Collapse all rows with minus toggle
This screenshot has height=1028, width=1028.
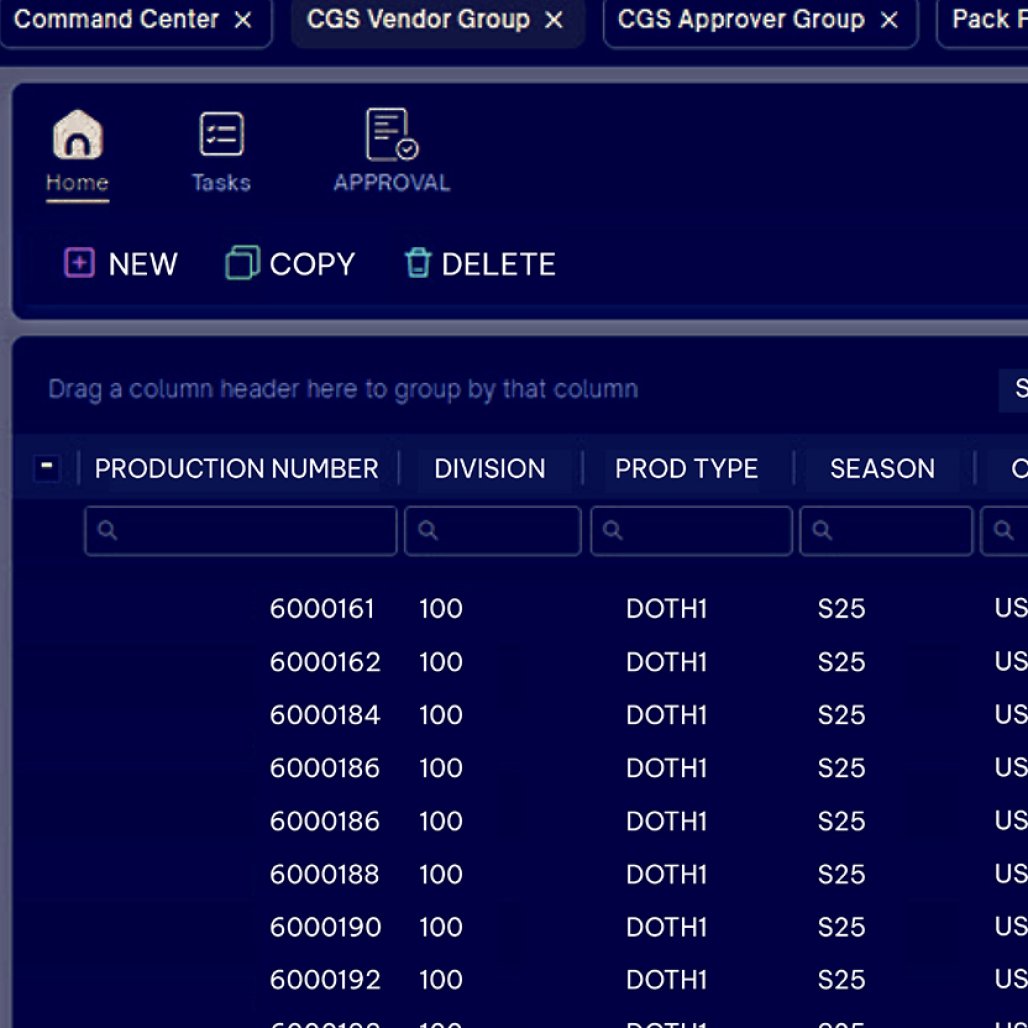(46, 468)
